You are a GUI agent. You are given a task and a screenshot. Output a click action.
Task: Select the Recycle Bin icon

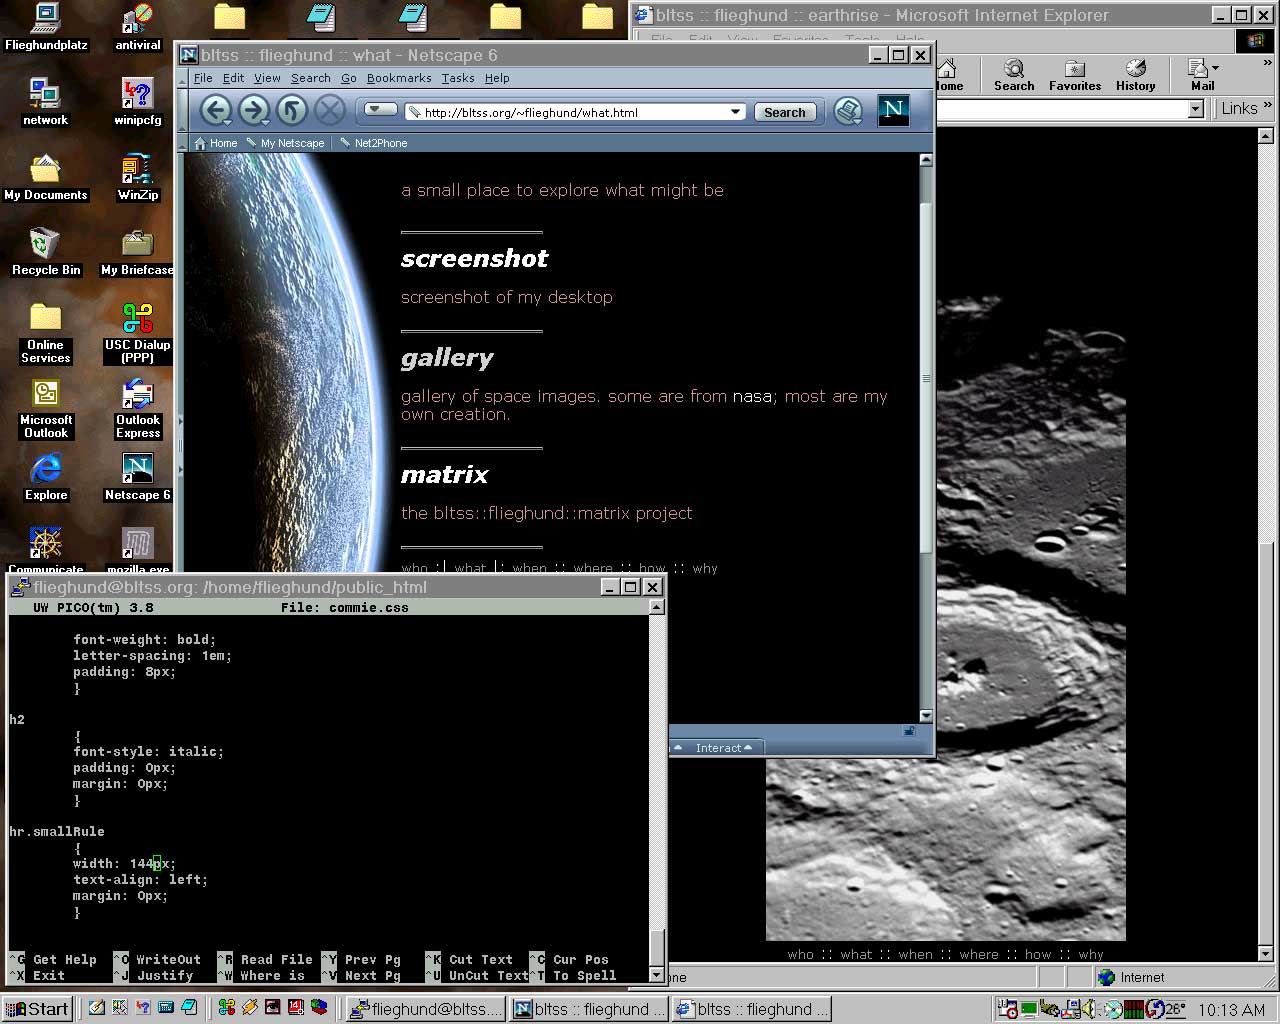(46, 252)
